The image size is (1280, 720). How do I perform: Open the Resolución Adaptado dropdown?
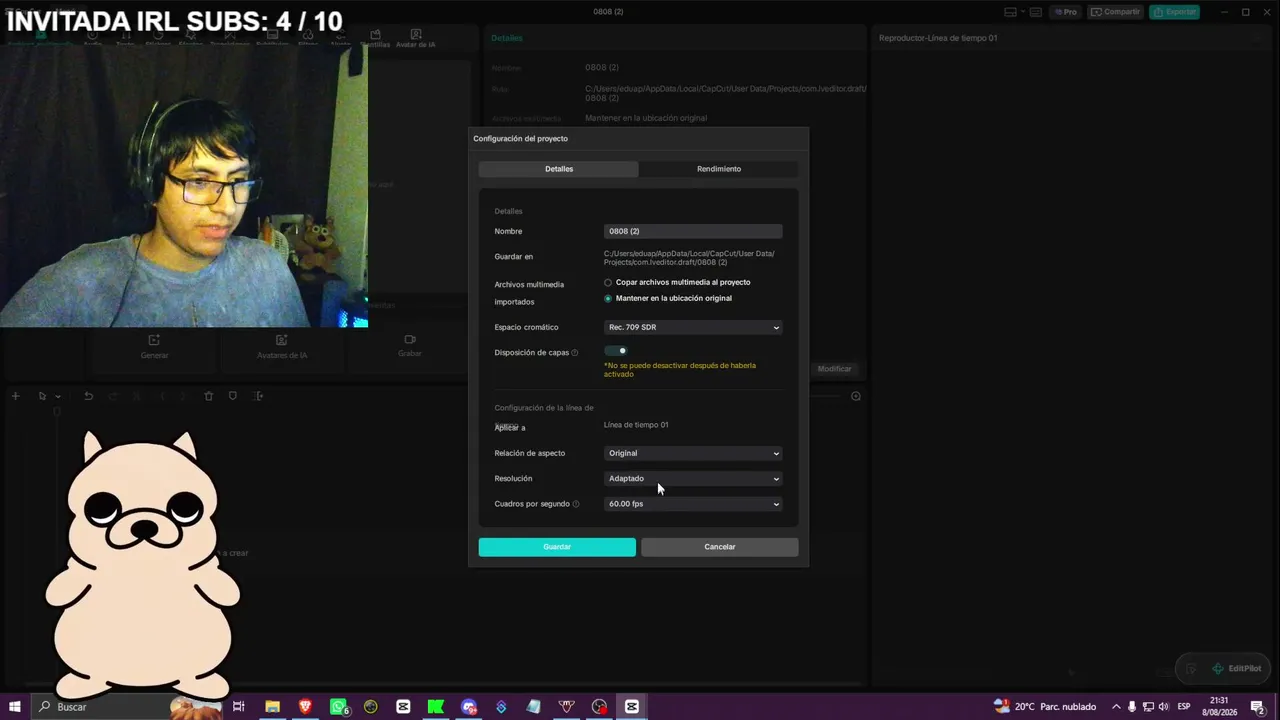[x=693, y=478]
